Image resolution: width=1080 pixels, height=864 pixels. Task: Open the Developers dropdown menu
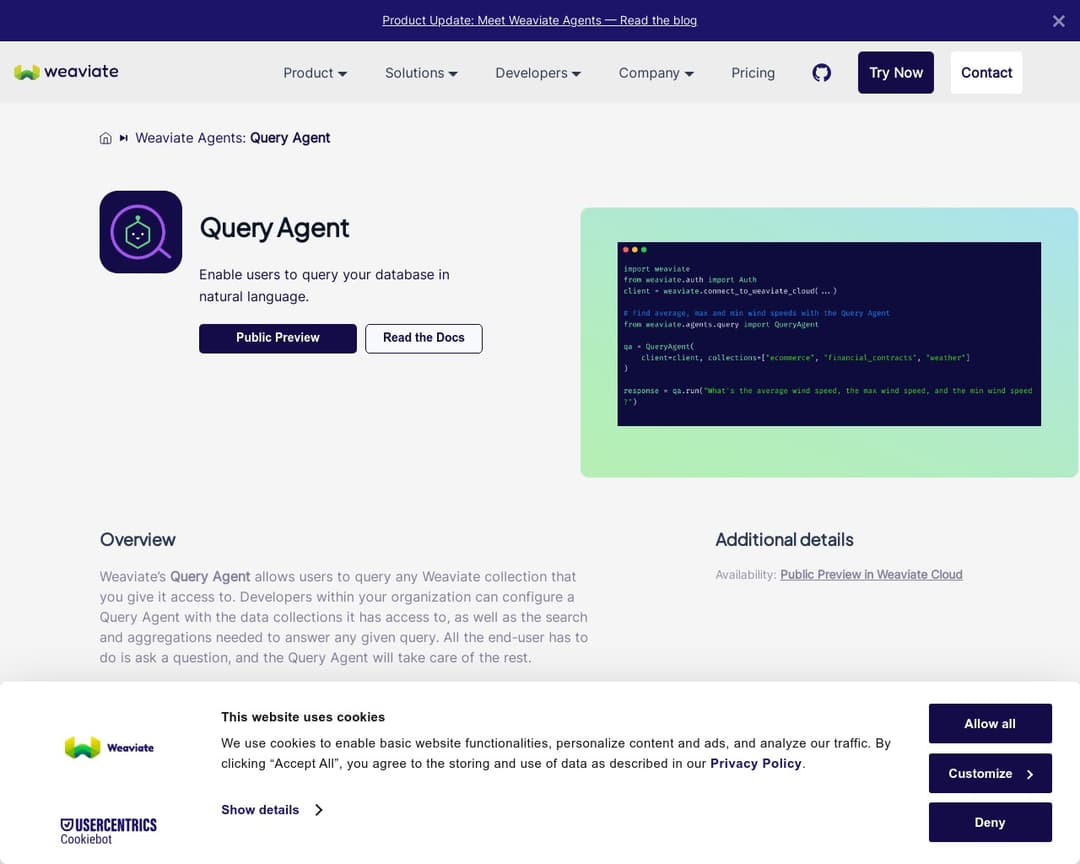(538, 73)
